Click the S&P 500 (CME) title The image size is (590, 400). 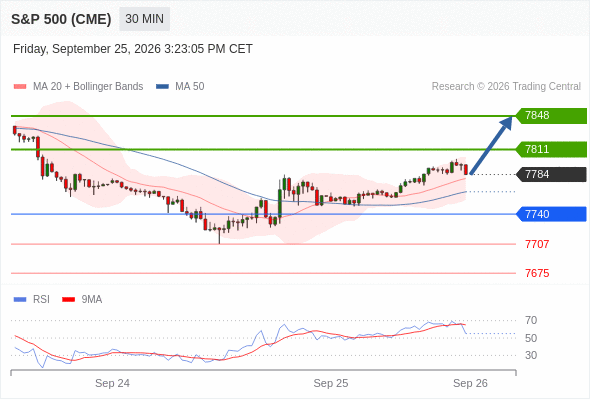61,19
